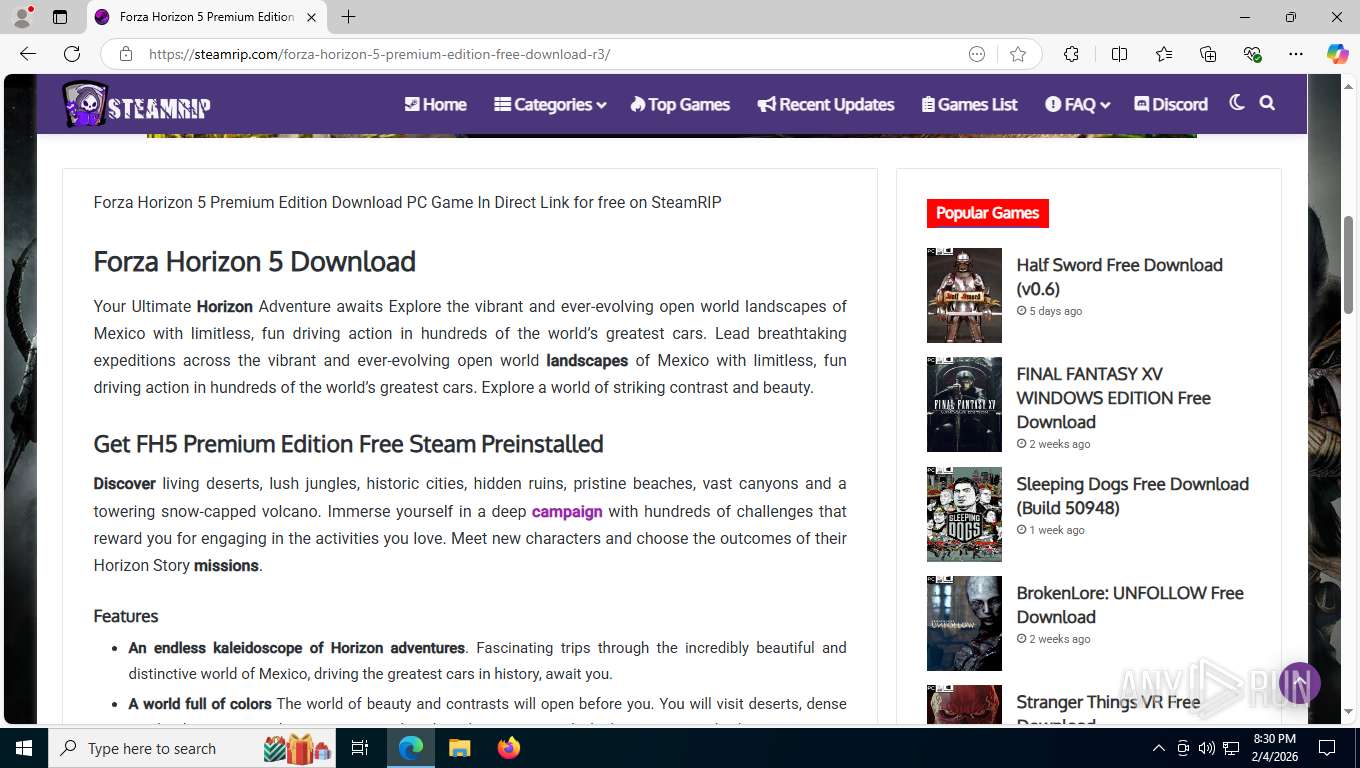
Task: Open Recent Updates menu item
Action: point(826,104)
